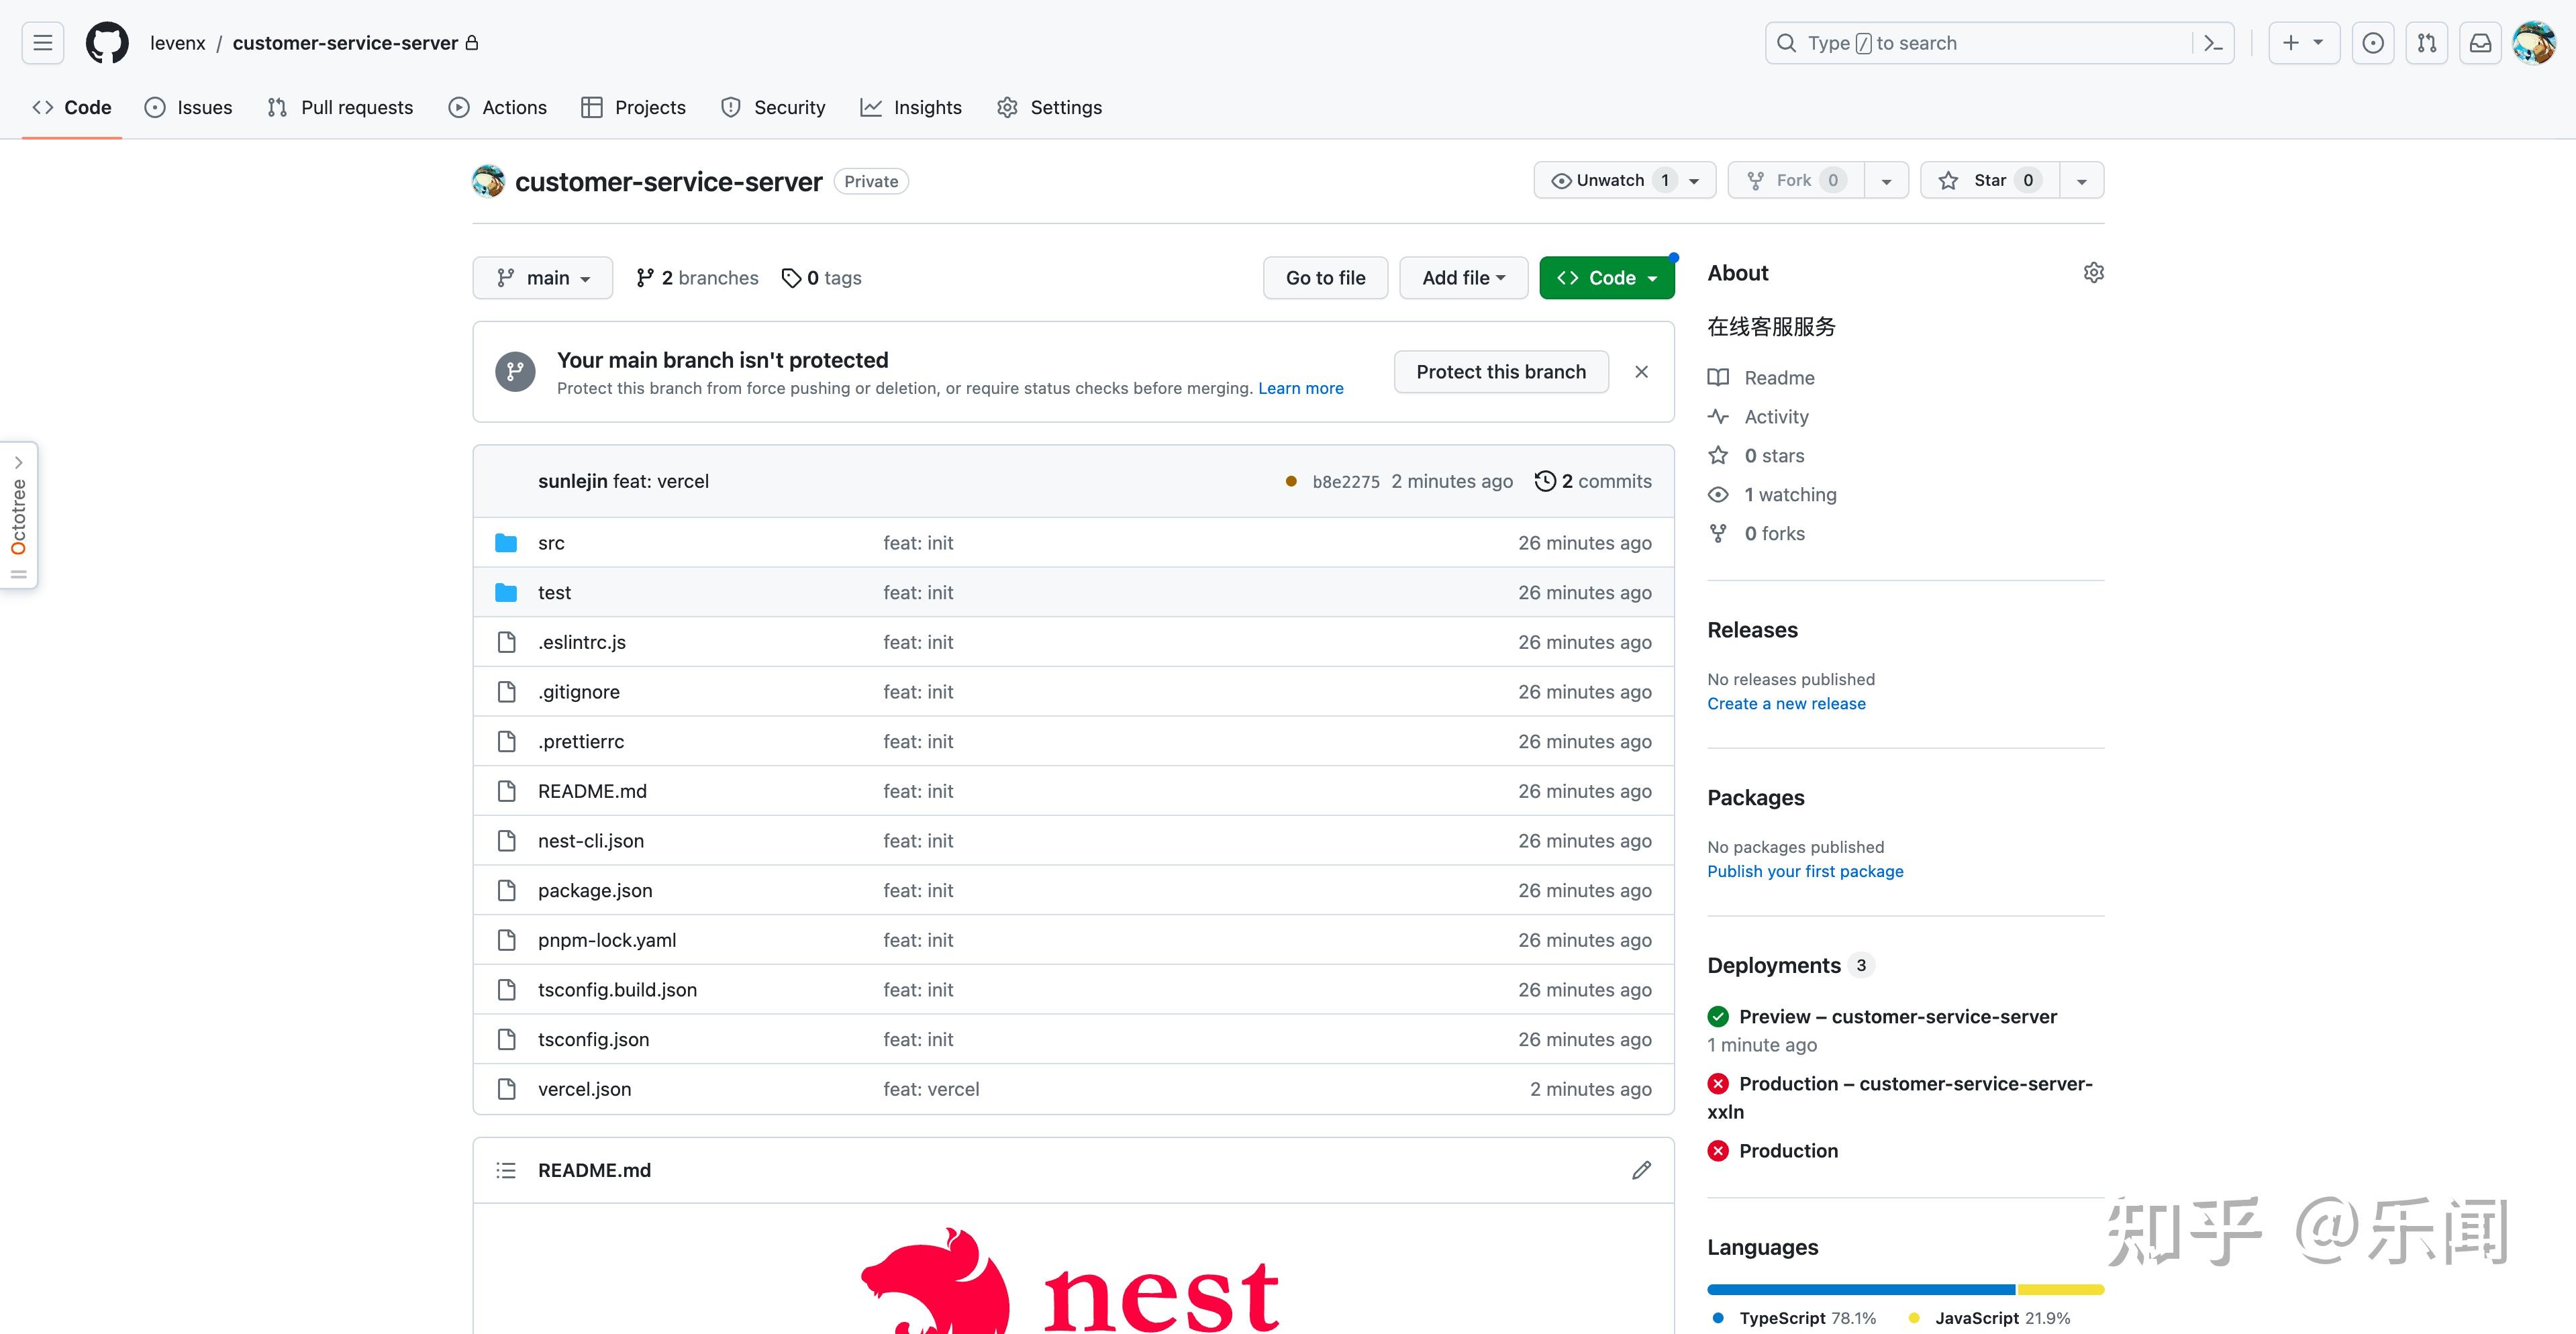The image size is (2576, 1334).
Task: Expand the green Code dropdown
Action: [x=1606, y=278]
